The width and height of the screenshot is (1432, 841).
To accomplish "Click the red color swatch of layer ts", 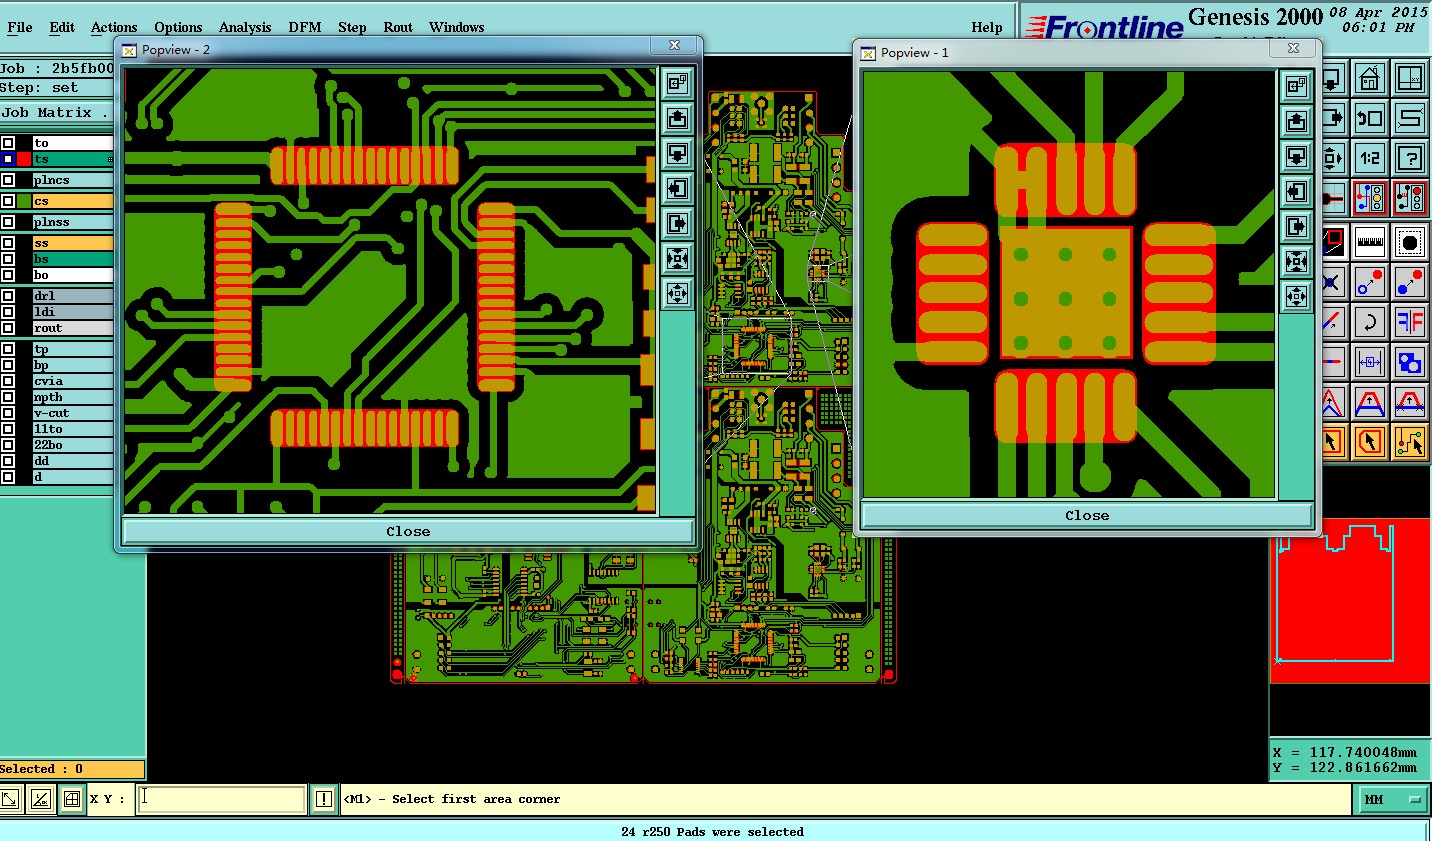I will [x=24, y=159].
